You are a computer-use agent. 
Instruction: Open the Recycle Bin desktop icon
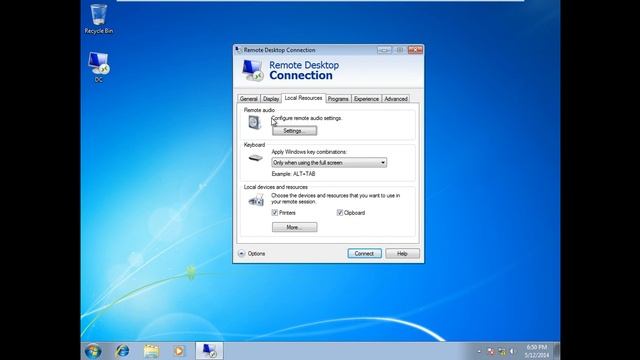tap(98, 19)
